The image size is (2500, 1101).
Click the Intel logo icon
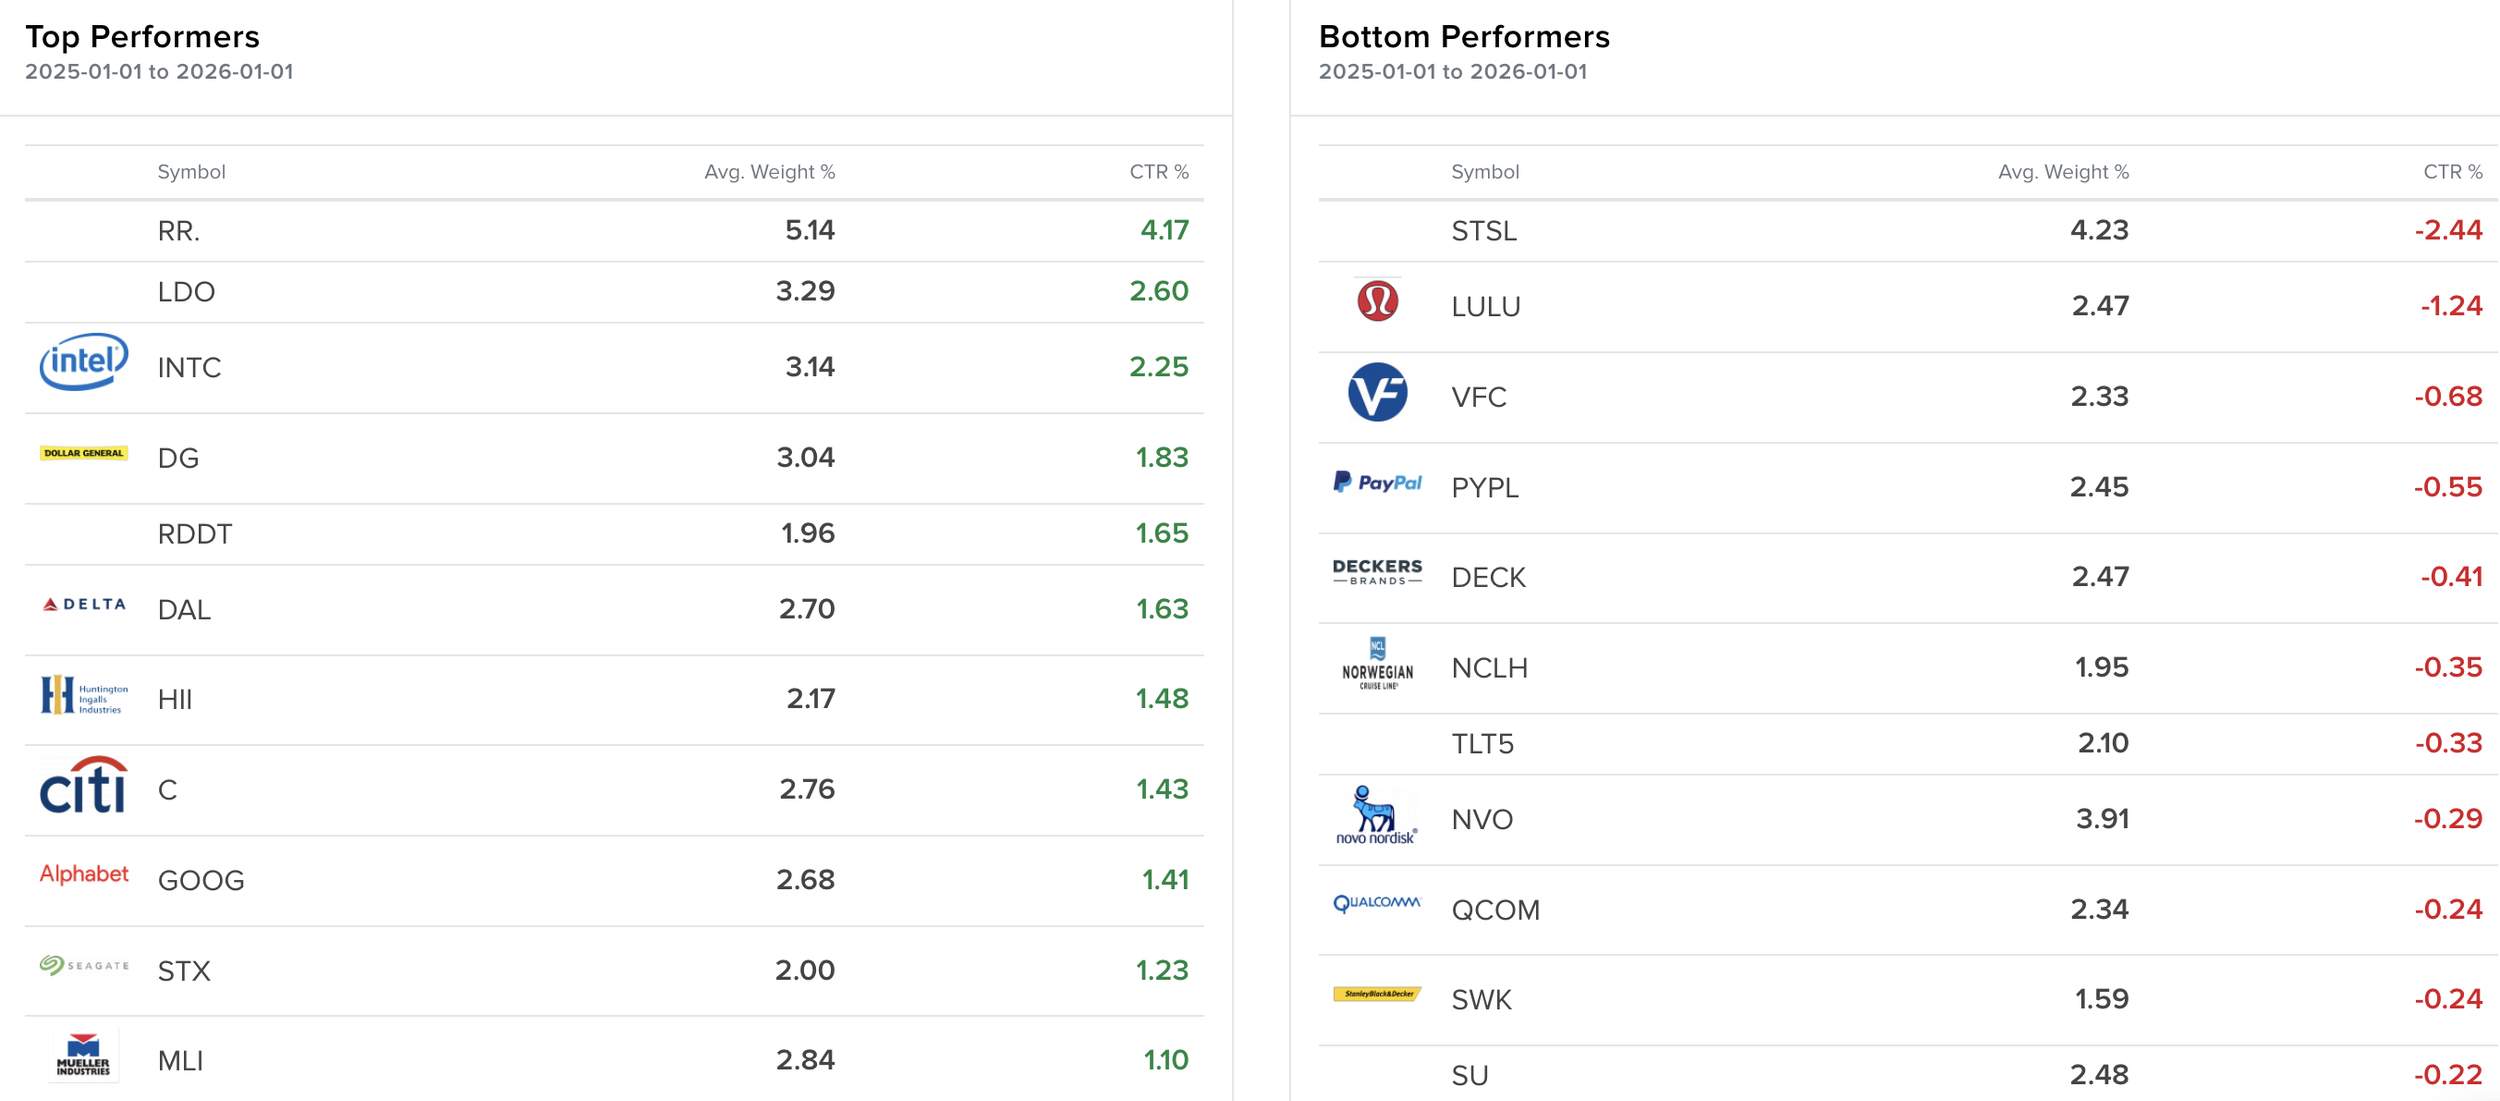84,361
